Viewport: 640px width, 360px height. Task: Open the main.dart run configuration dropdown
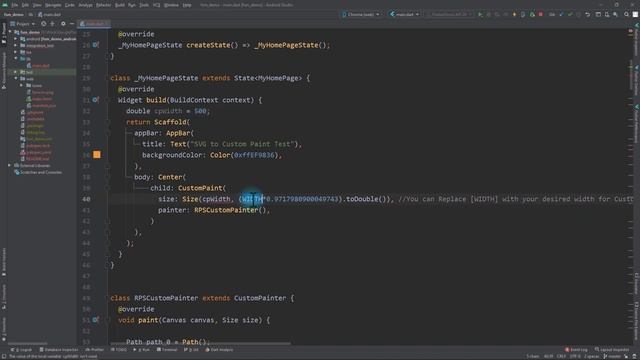coord(404,14)
